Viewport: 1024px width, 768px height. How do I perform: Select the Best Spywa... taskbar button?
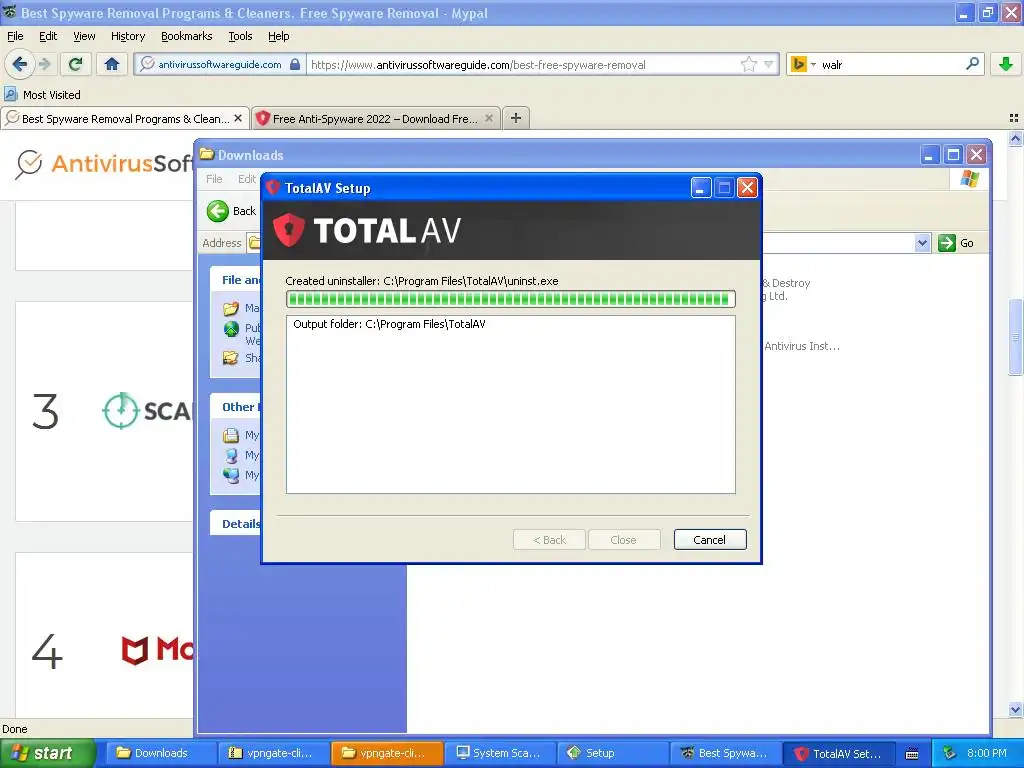click(726, 753)
